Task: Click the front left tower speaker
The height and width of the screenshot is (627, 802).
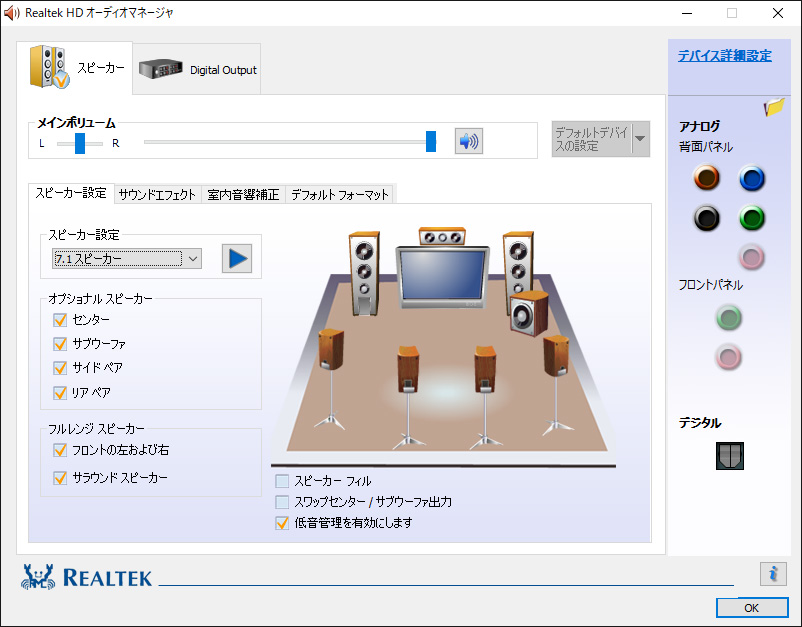Action: click(364, 274)
